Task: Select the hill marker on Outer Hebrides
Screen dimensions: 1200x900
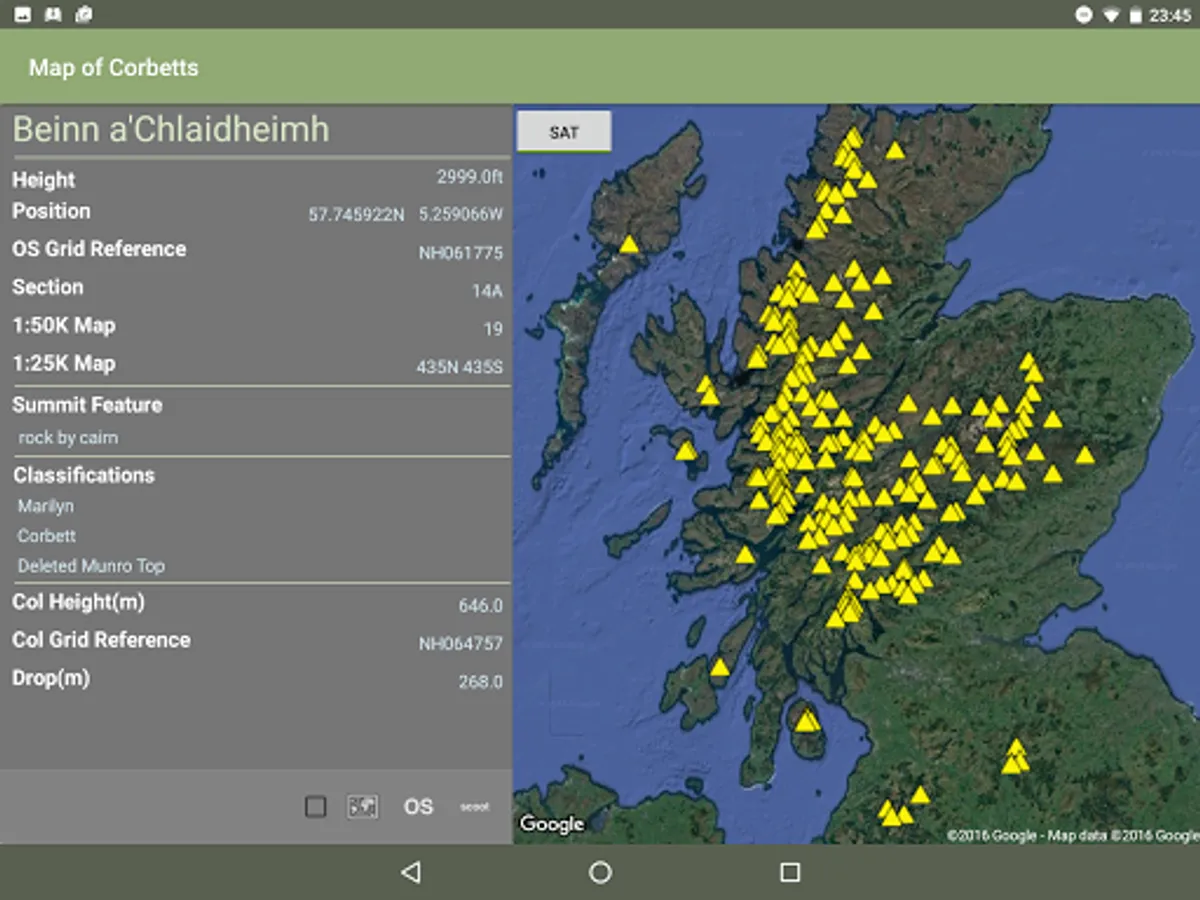Action: coord(629,245)
